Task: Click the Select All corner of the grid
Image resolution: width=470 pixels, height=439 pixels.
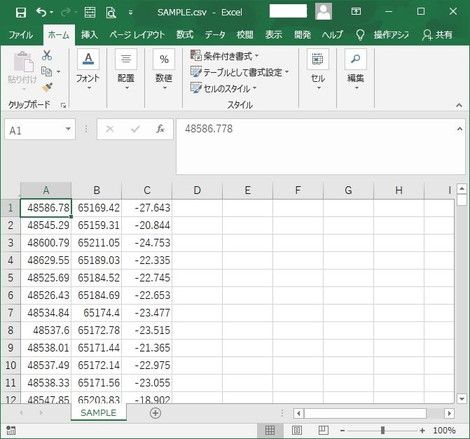Action: coord(11,191)
